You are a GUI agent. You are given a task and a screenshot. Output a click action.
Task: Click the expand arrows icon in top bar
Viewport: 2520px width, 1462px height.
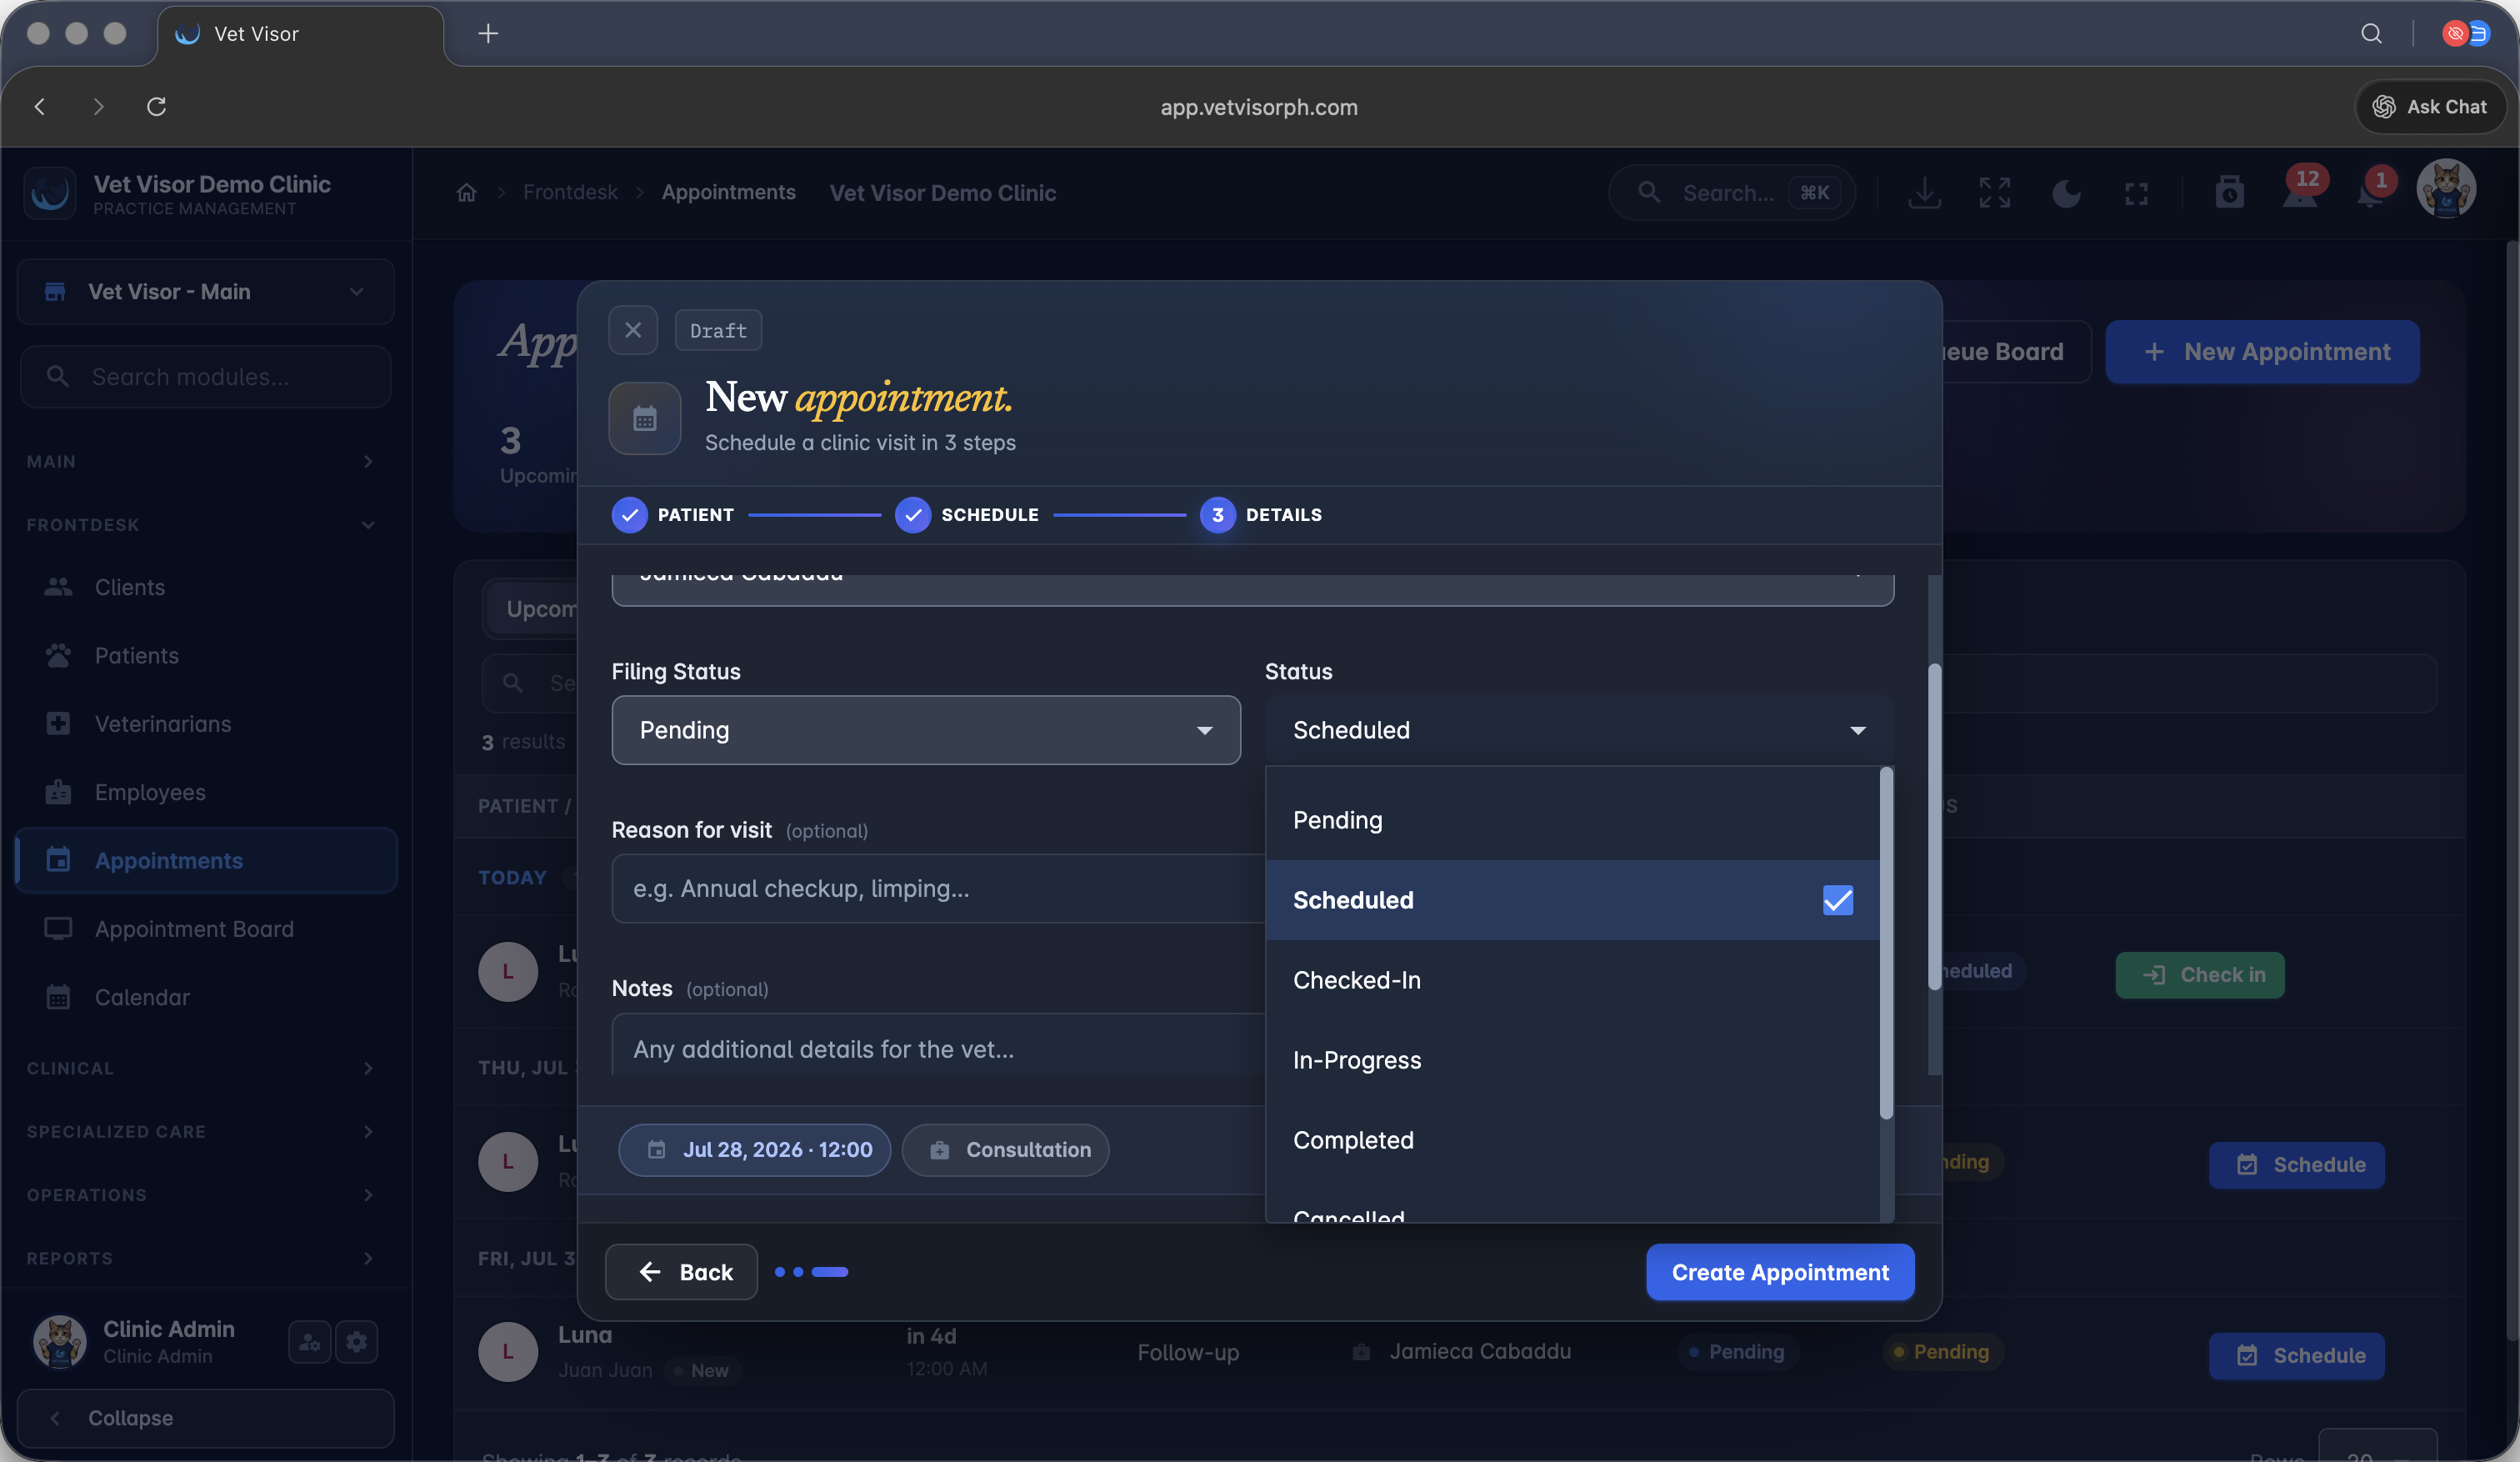pos(1994,192)
